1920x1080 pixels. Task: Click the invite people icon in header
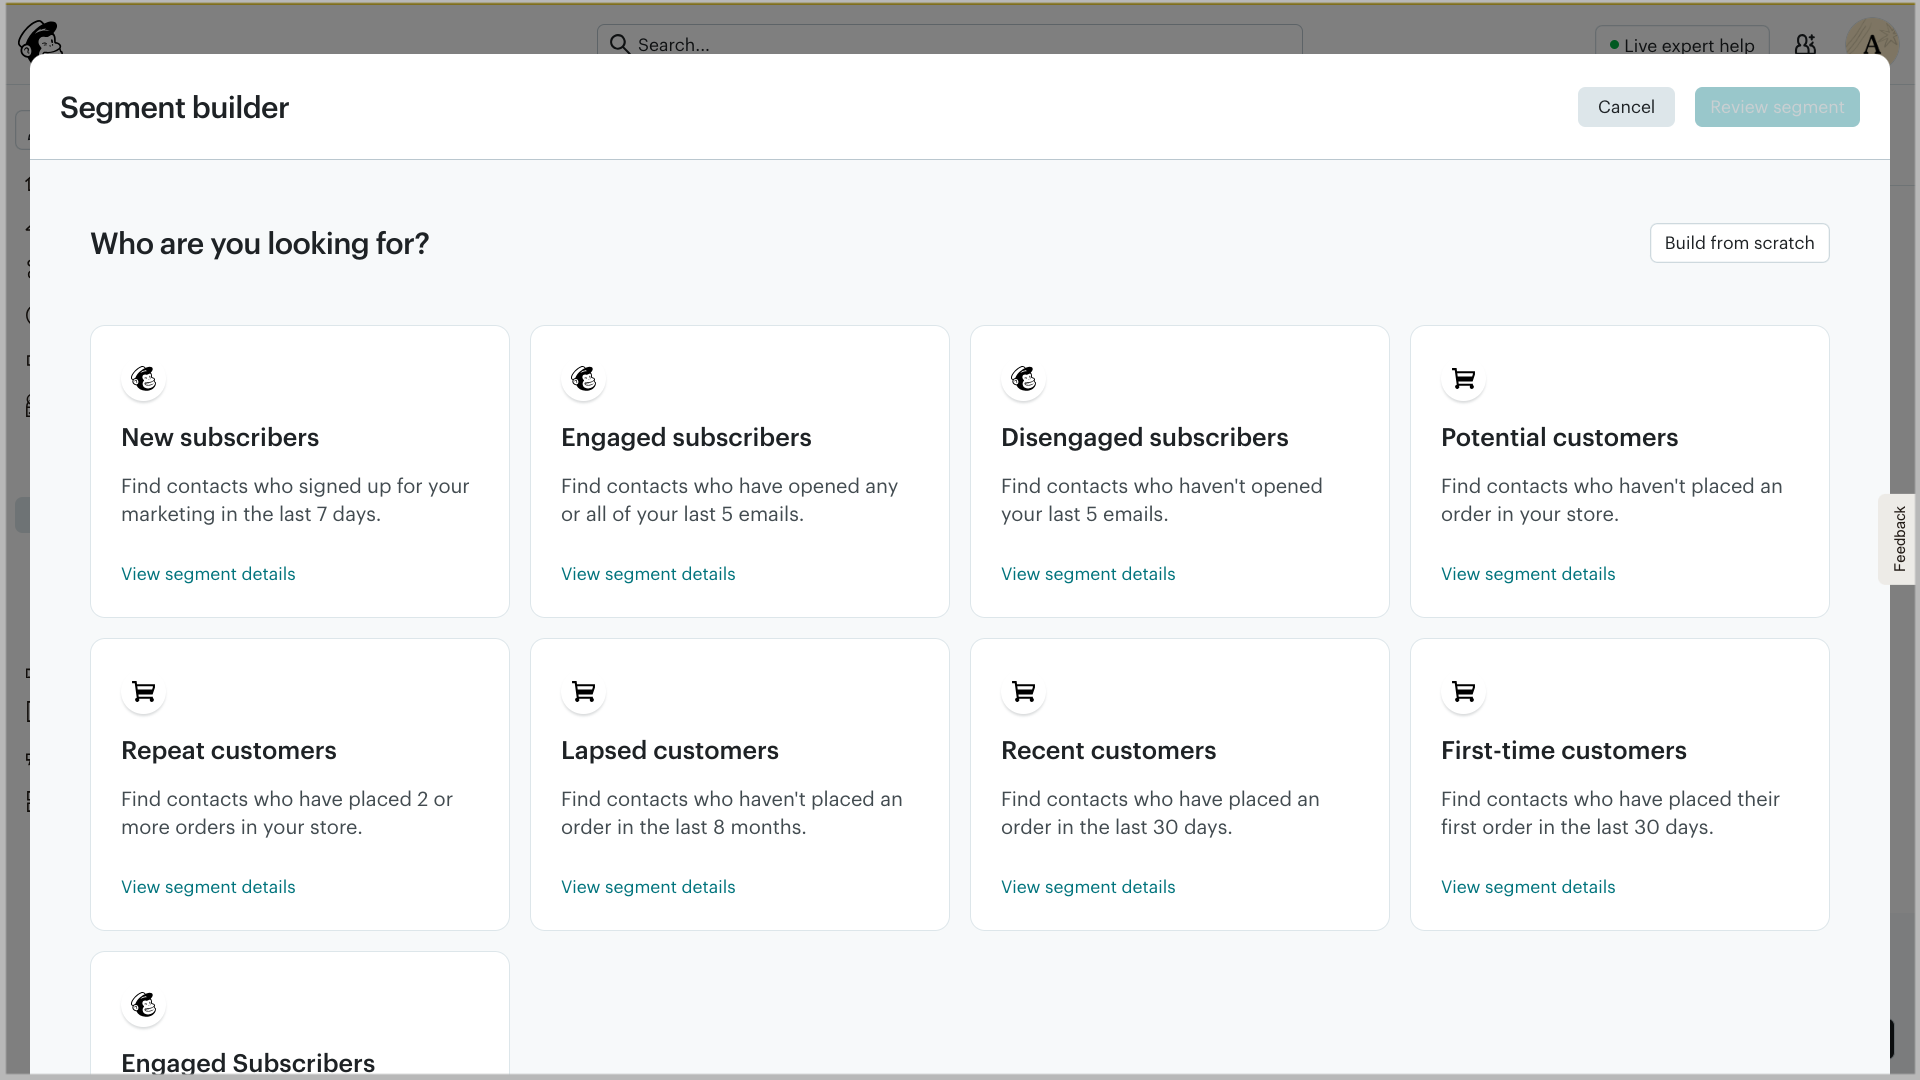click(1805, 44)
